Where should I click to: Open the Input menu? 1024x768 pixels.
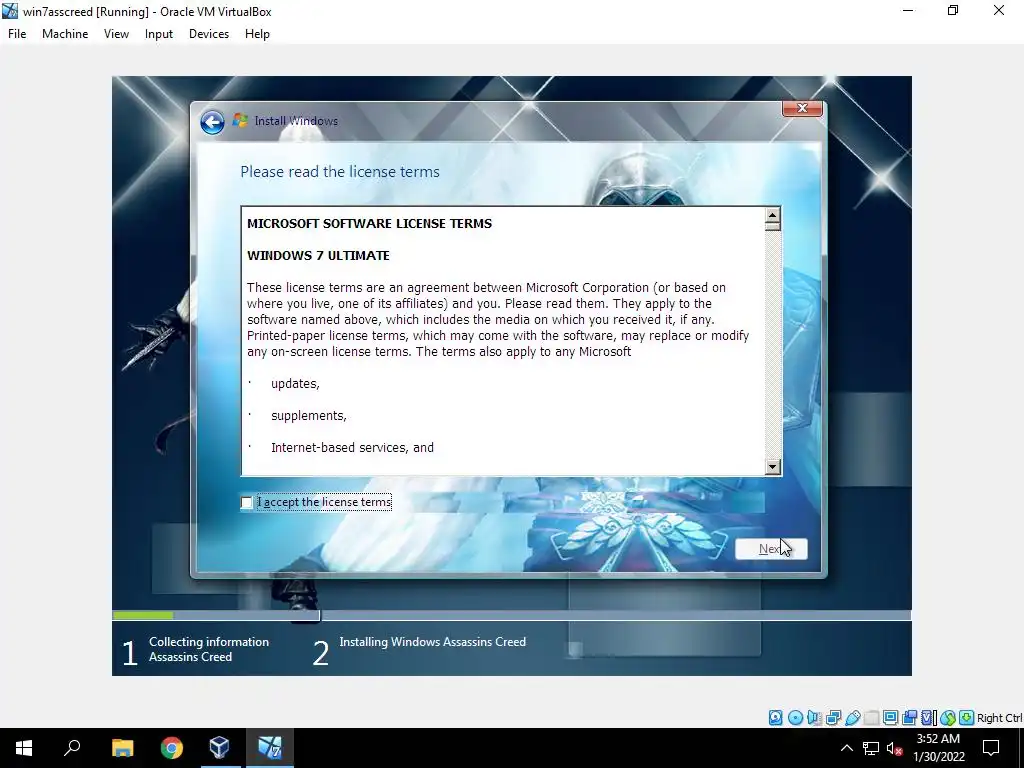tap(159, 34)
